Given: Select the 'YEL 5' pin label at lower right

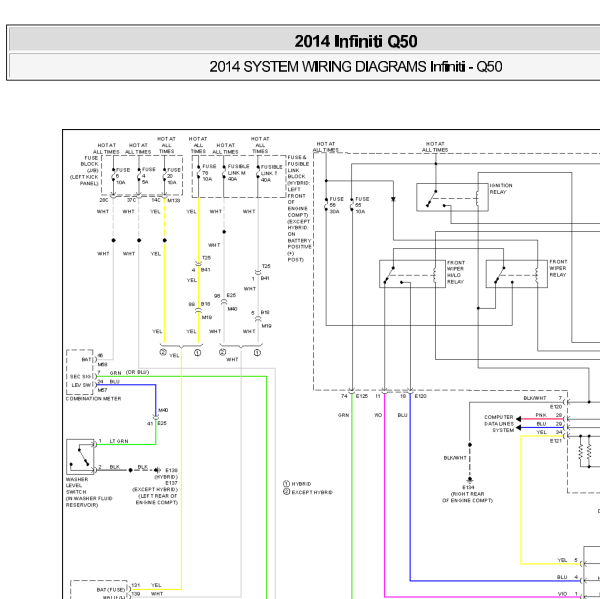Looking at the screenshot, I should click(x=567, y=560).
